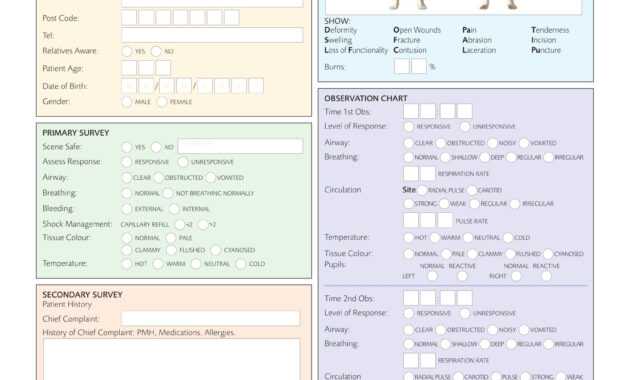Click the first Patient Age box
The image size is (630, 380).
coord(129,68)
